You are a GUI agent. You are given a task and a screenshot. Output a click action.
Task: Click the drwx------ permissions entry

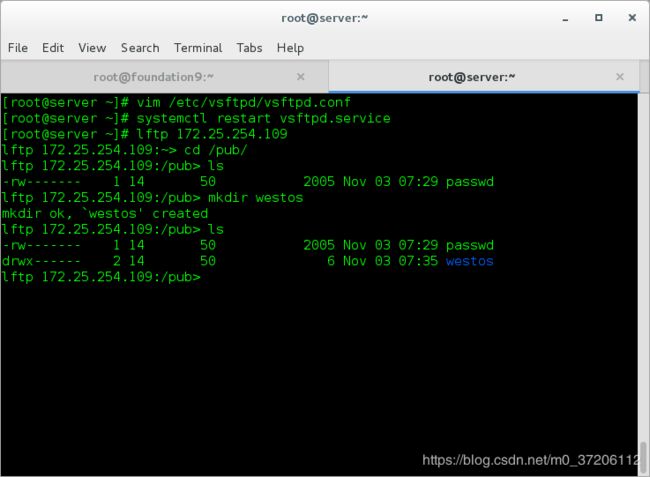[x=41, y=261]
